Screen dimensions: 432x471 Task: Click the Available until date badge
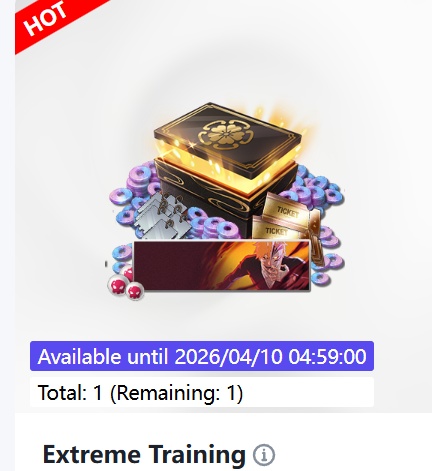(x=202, y=356)
